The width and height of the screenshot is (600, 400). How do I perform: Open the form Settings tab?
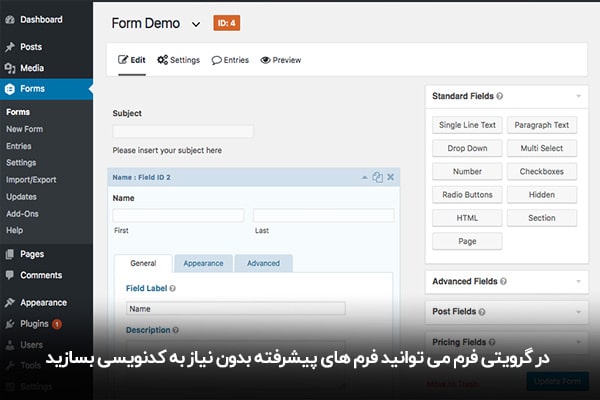[x=179, y=60]
